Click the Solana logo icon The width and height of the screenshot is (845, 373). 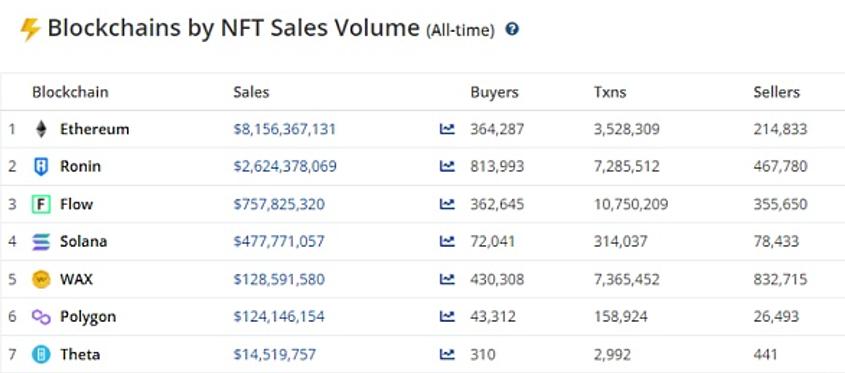pos(41,242)
